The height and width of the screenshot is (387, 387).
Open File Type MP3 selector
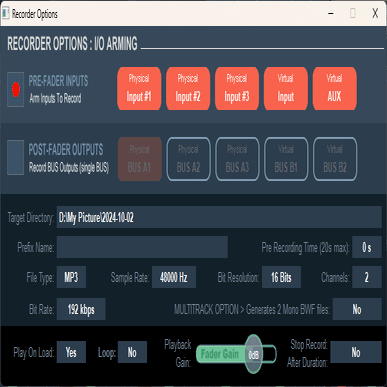pyautogui.click(x=71, y=277)
